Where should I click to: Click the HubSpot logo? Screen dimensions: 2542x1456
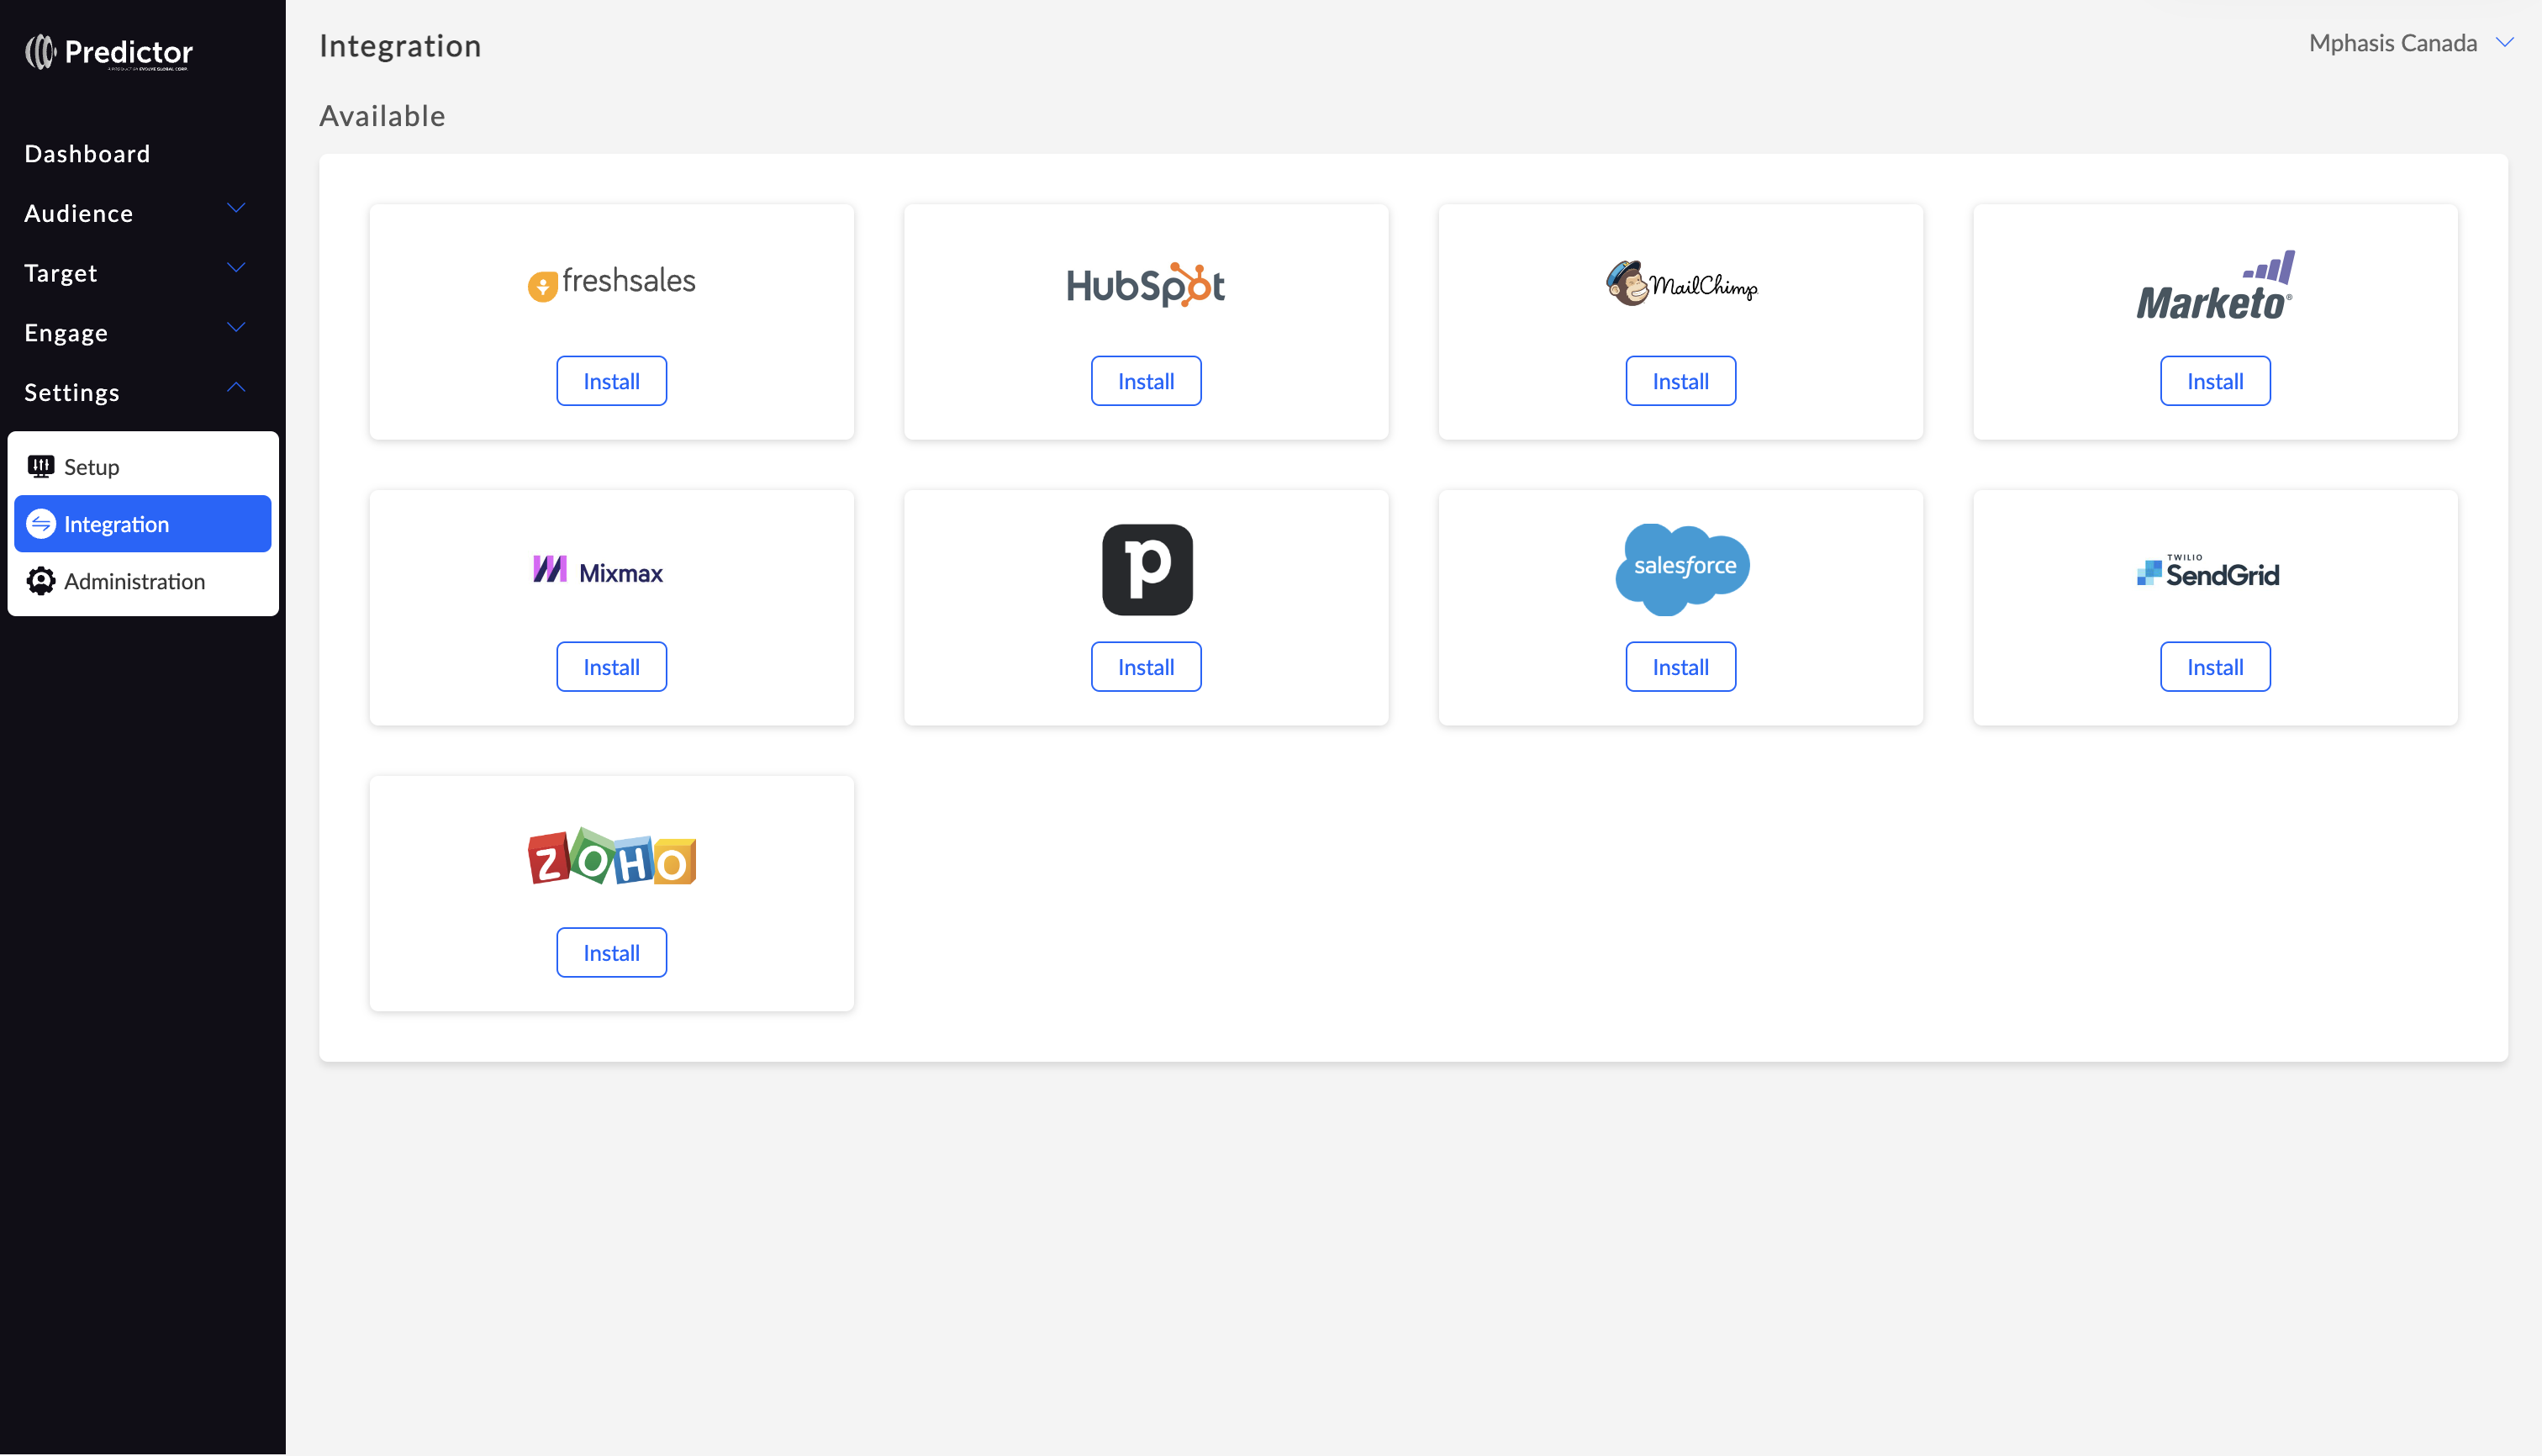tap(1145, 285)
